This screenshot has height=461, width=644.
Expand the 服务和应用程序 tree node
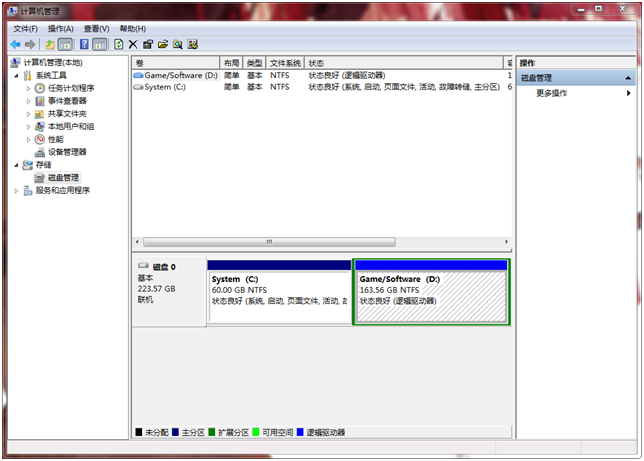coord(17,190)
